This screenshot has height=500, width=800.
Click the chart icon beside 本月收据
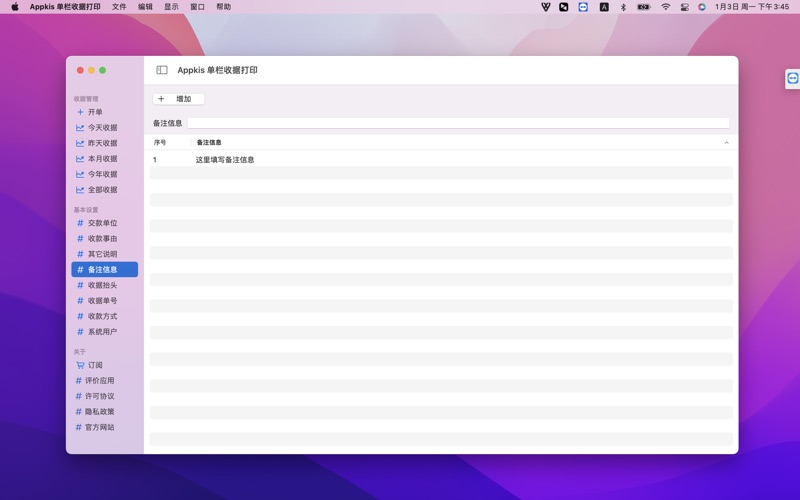80,159
